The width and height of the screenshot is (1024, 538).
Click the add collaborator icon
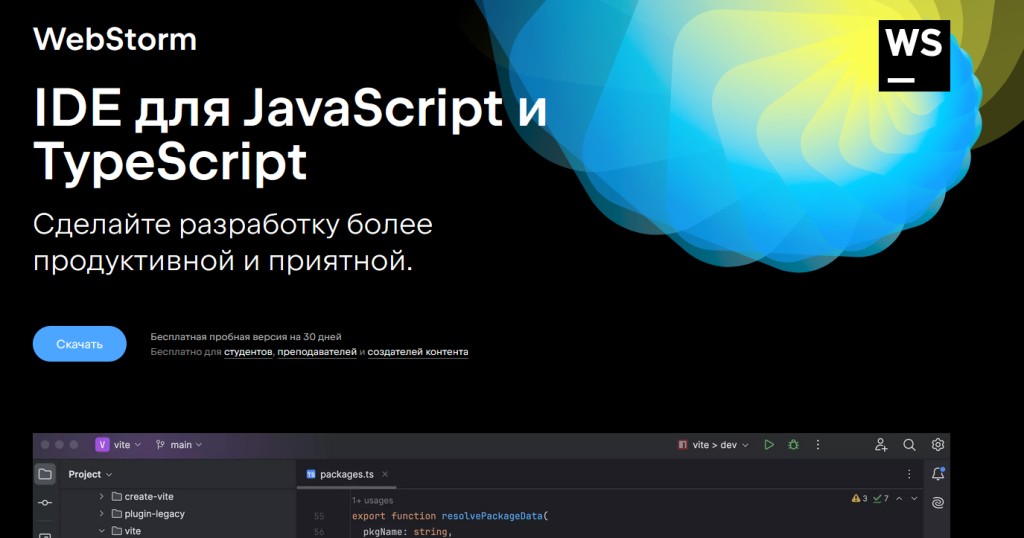pyautogui.click(x=880, y=445)
